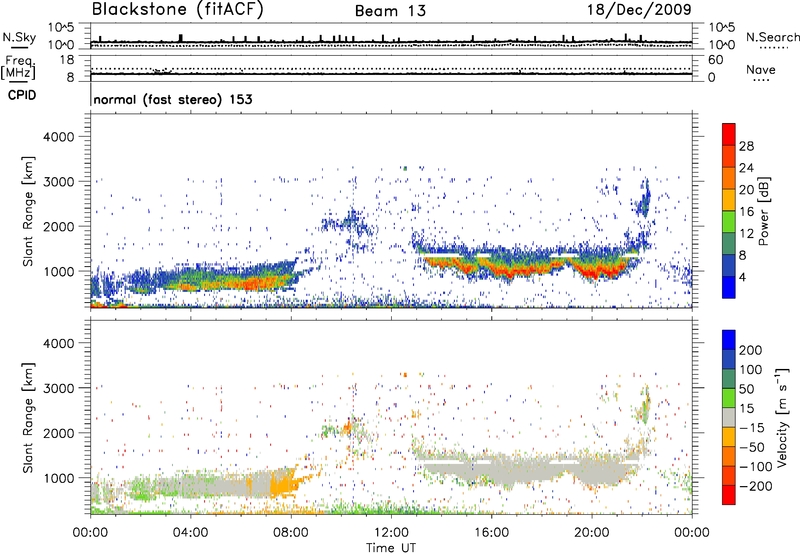Click the '12:00' time axis label

tap(391, 533)
